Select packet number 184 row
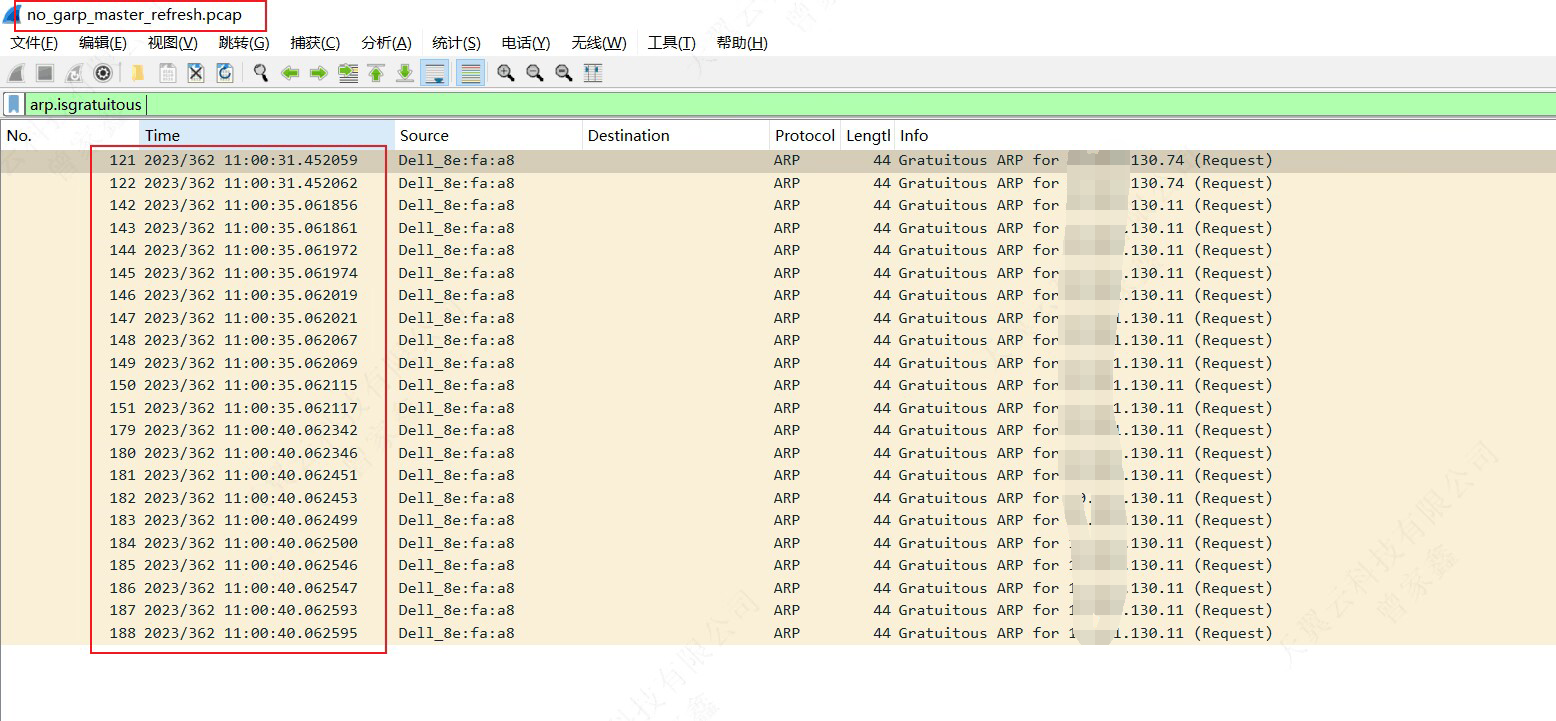 (778, 543)
